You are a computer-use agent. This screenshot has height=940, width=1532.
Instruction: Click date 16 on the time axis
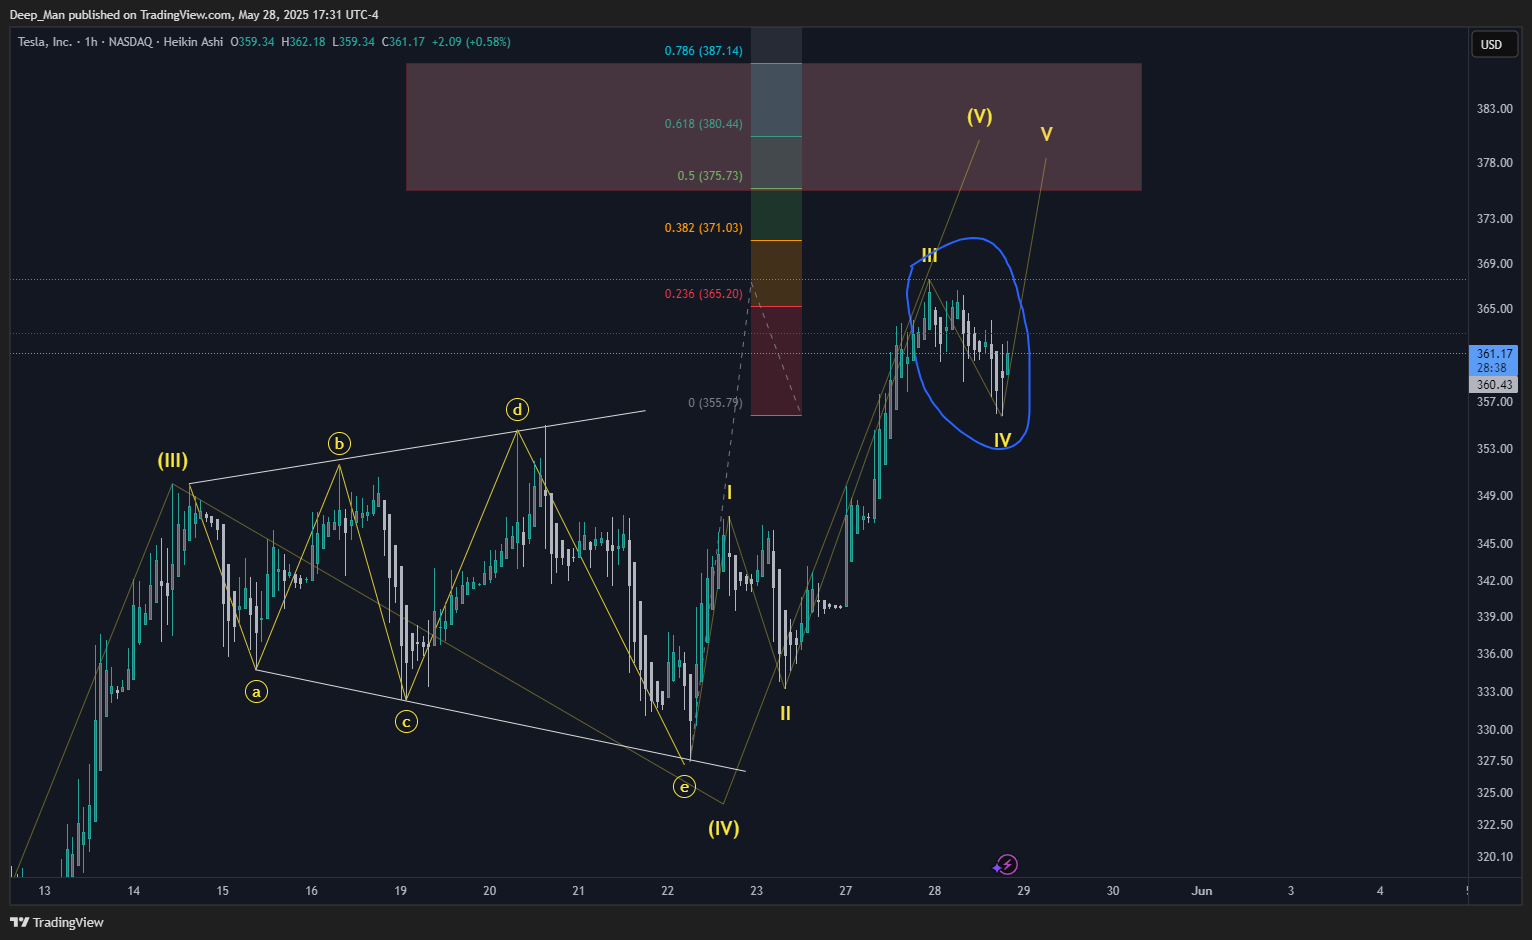(312, 891)
